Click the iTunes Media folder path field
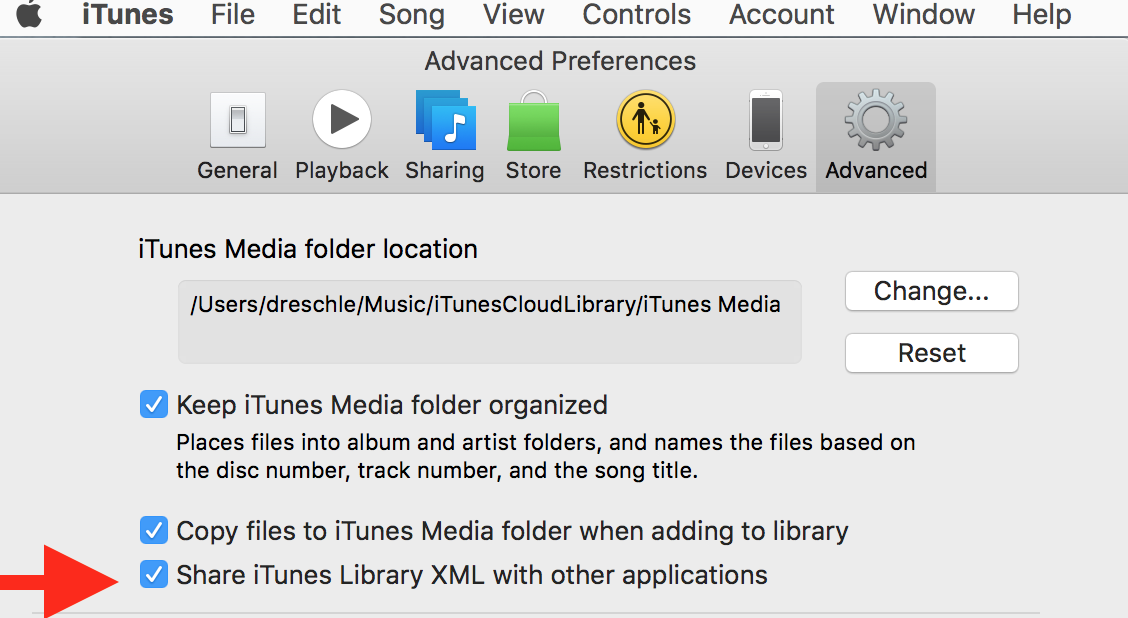 pos(489,322)
